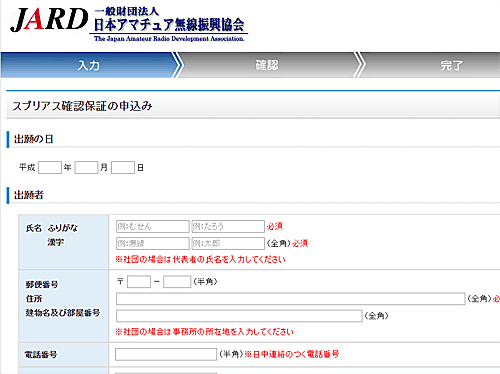The image size is (500, 374).
Task: Select the 入力 step tab
Action: (x=89, y=65)
